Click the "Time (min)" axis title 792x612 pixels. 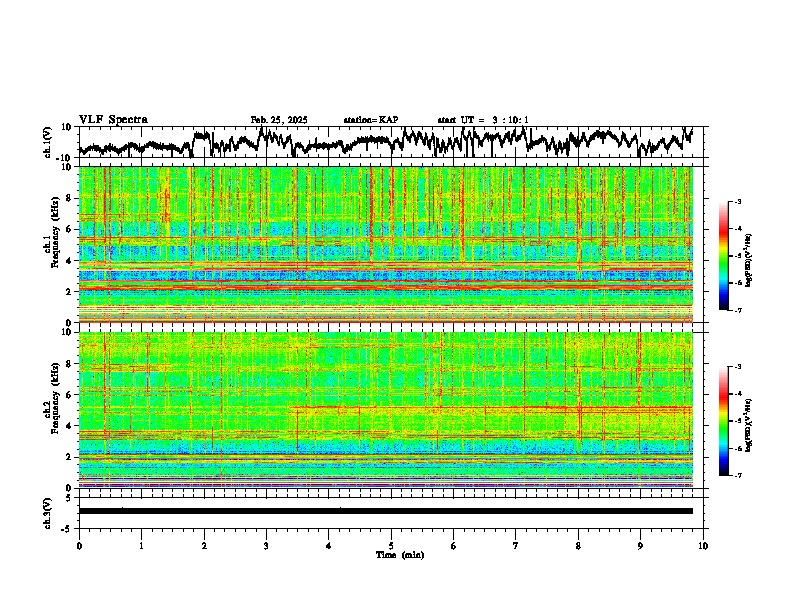click(x=400, y=555)
